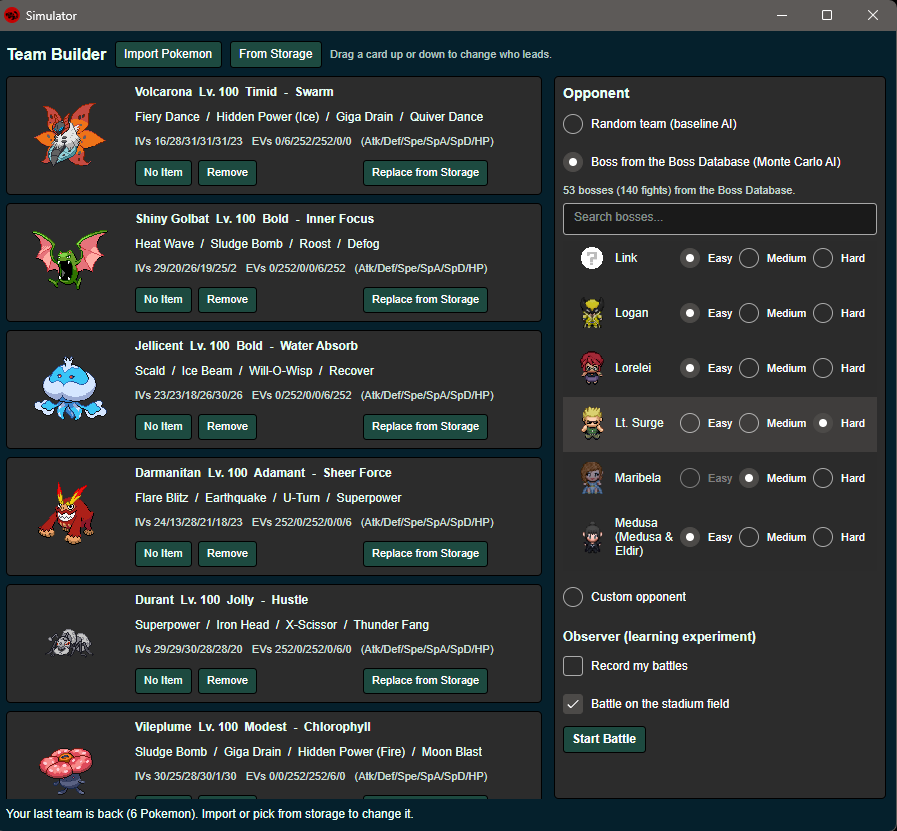This screenshot has width=897, height=831.
Task: Click the Darmanitan Adamant Sheer Force title
Action: coord(263,473)
